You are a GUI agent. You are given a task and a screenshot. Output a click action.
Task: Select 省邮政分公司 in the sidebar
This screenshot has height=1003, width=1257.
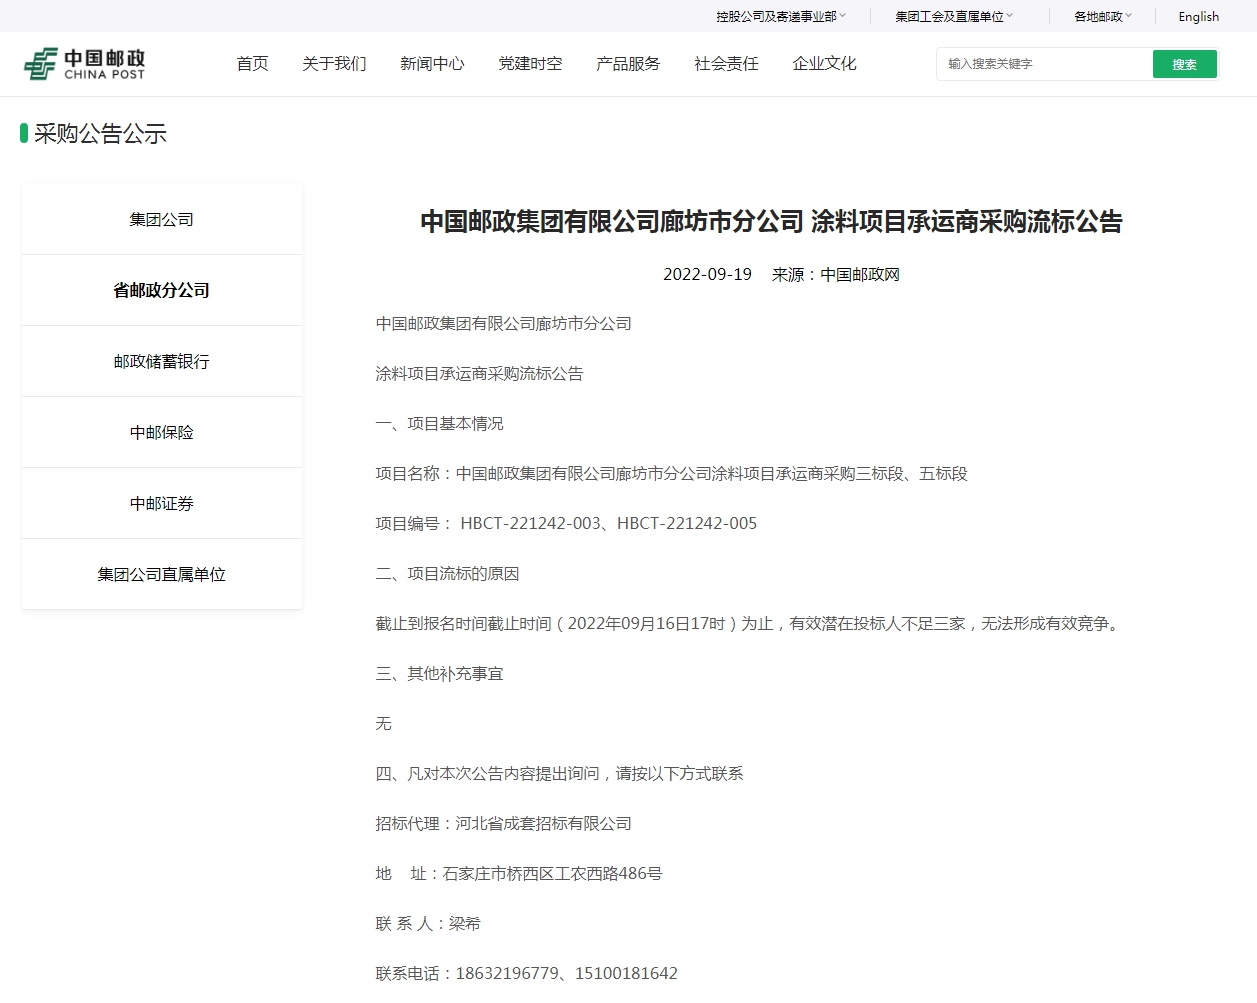162,290
